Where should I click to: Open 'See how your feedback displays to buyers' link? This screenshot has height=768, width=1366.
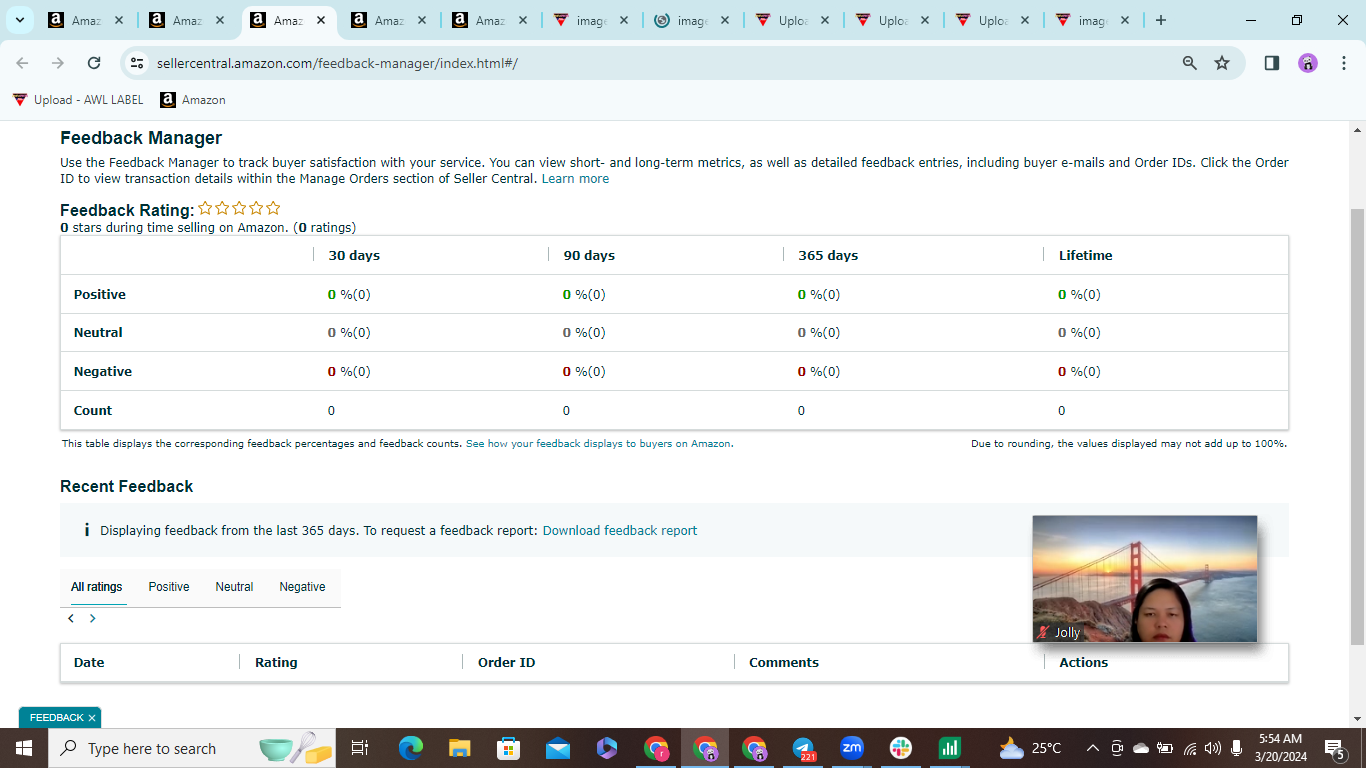tap(598, 443)
